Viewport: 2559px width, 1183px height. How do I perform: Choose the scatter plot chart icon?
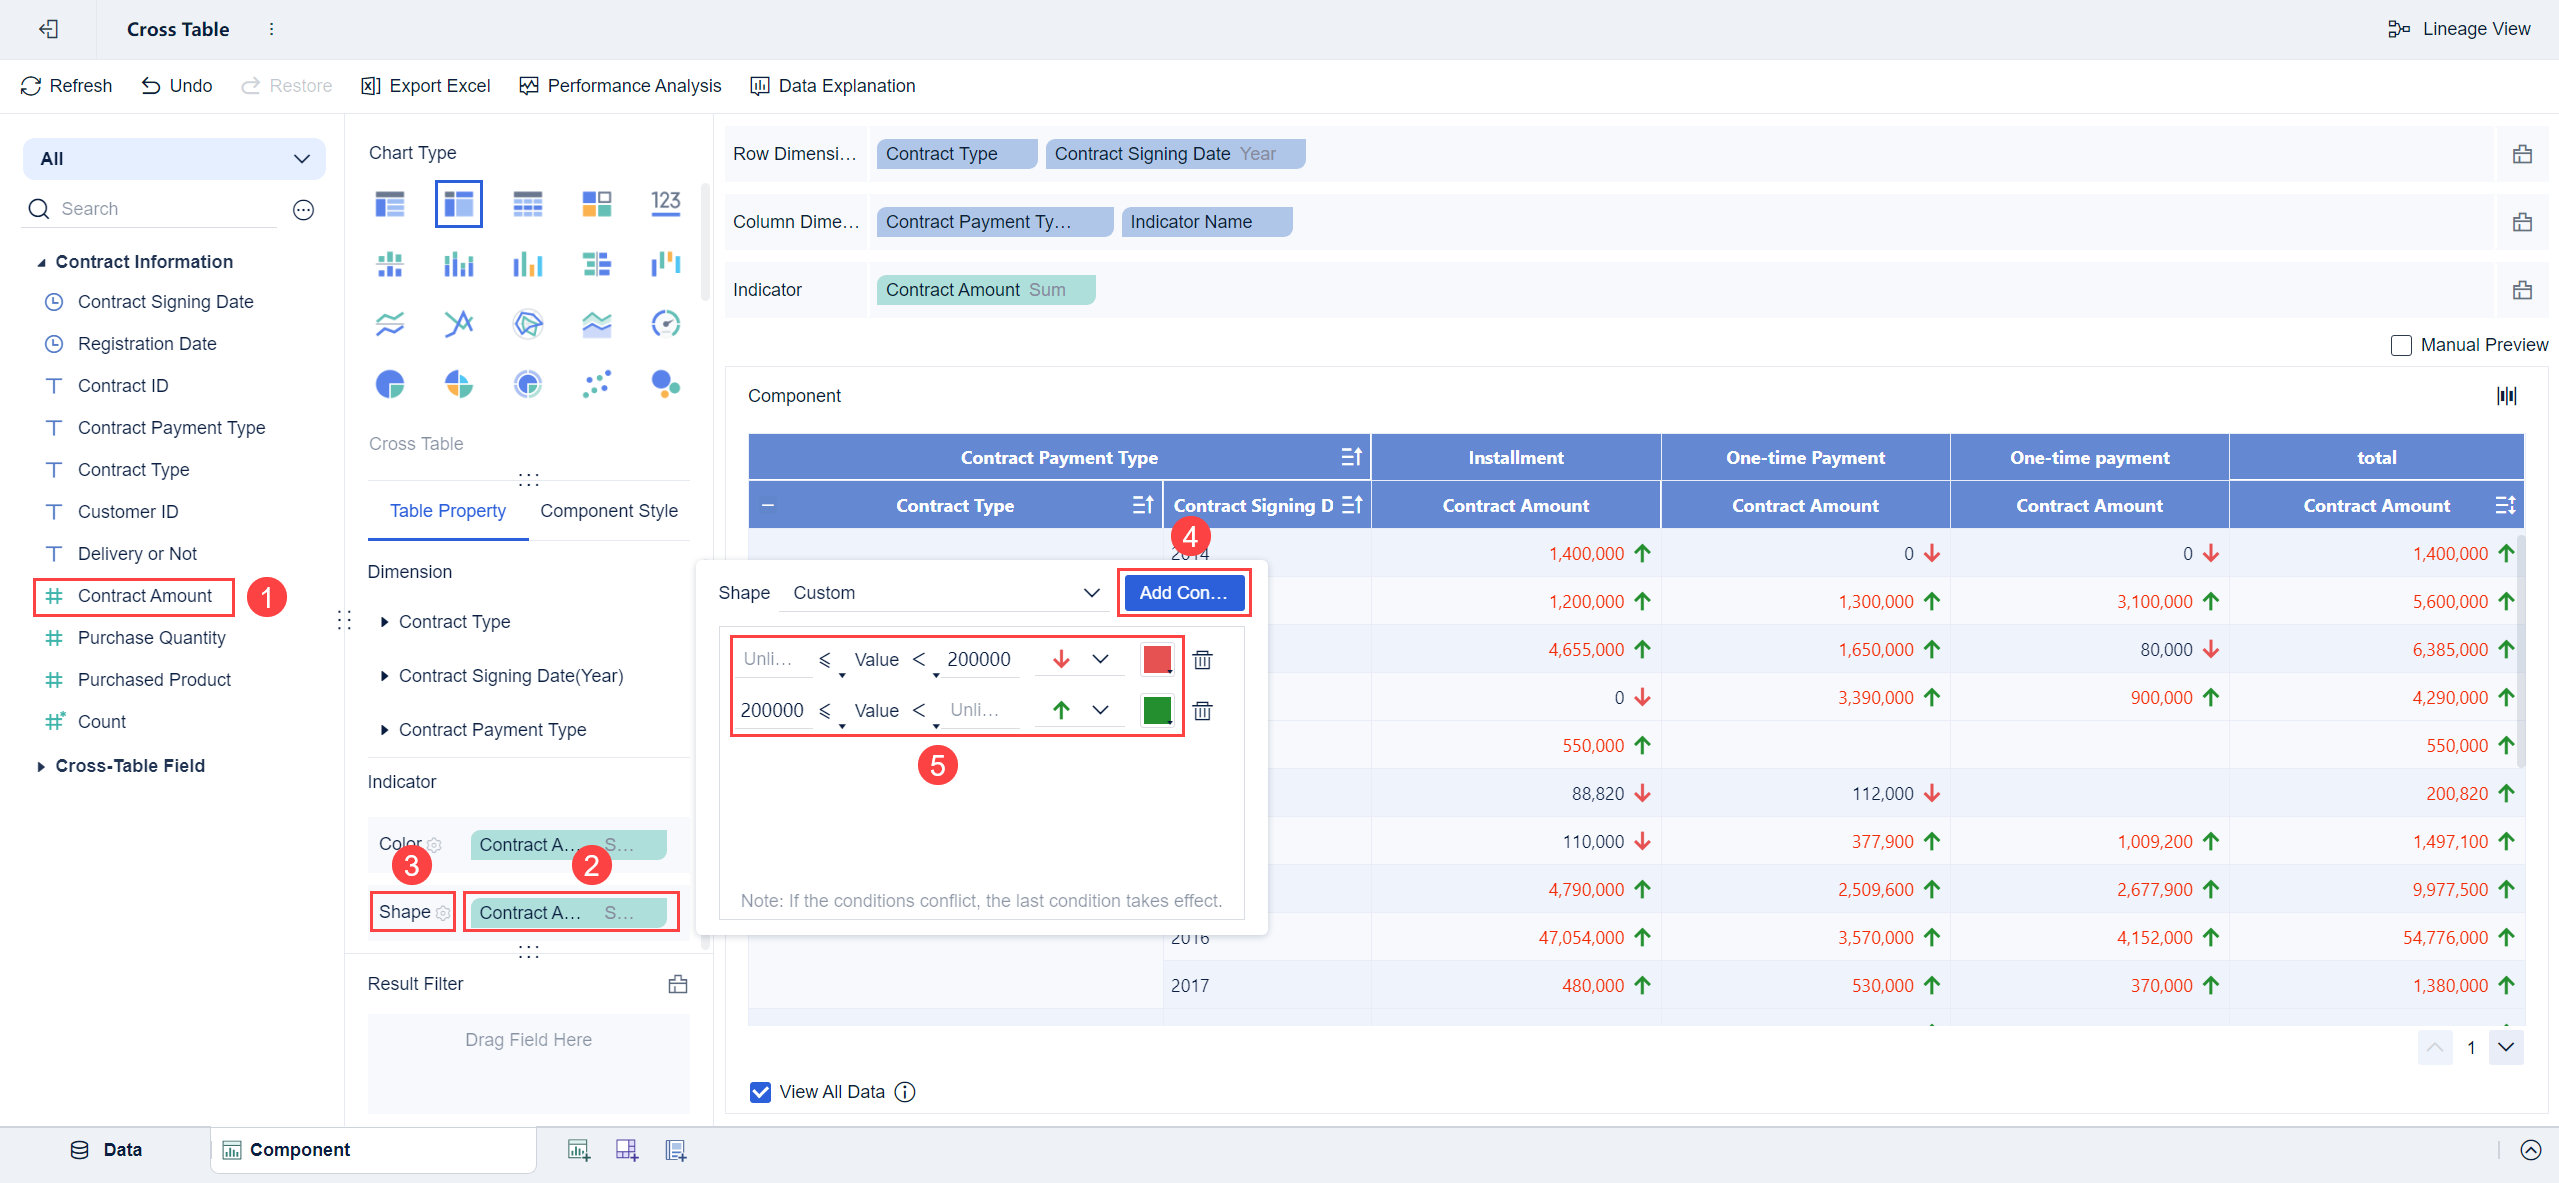click(x=596, y=384)
